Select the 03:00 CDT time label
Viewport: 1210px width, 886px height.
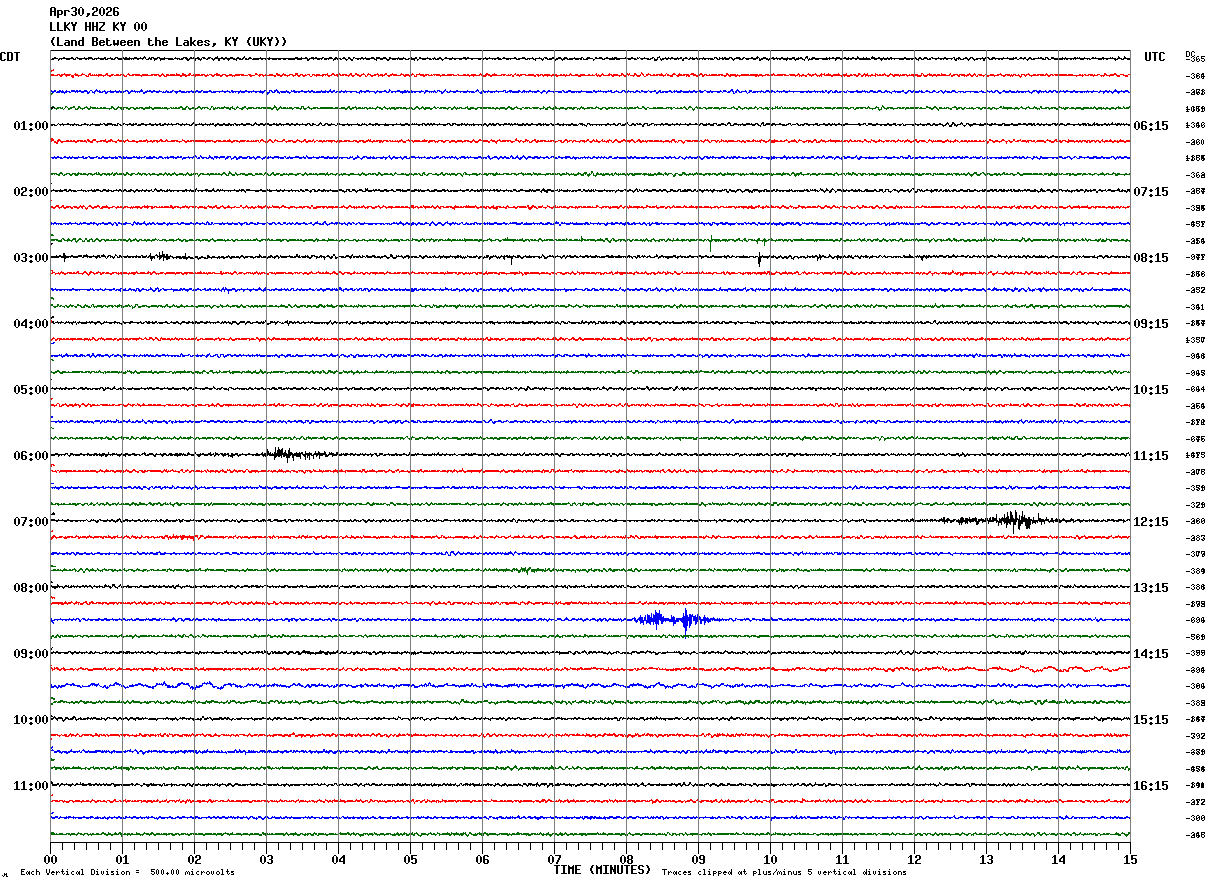[x=31, y=258]
